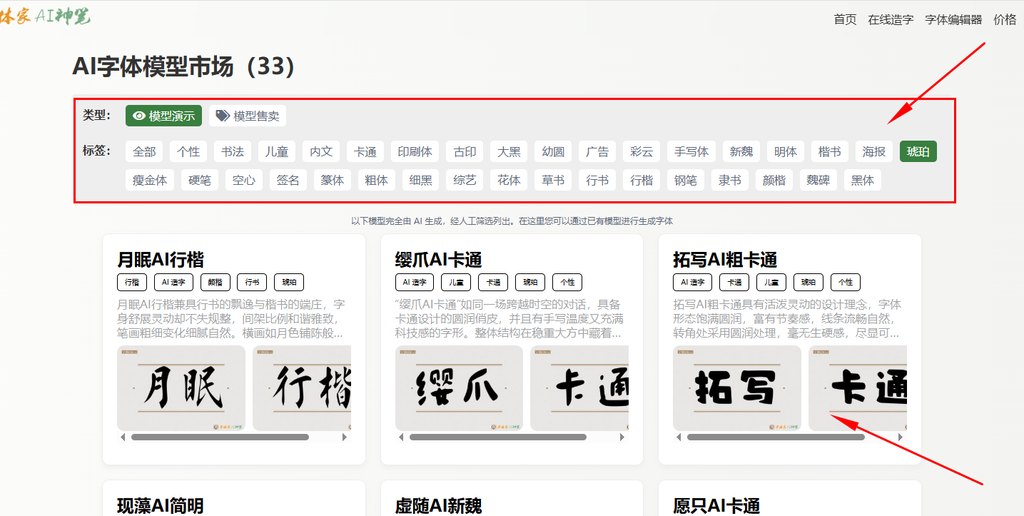The width and height of the screenshot is (1024, 516).
Task: Pick the 细黑 tag filter
Action: [x=421, y=180]
